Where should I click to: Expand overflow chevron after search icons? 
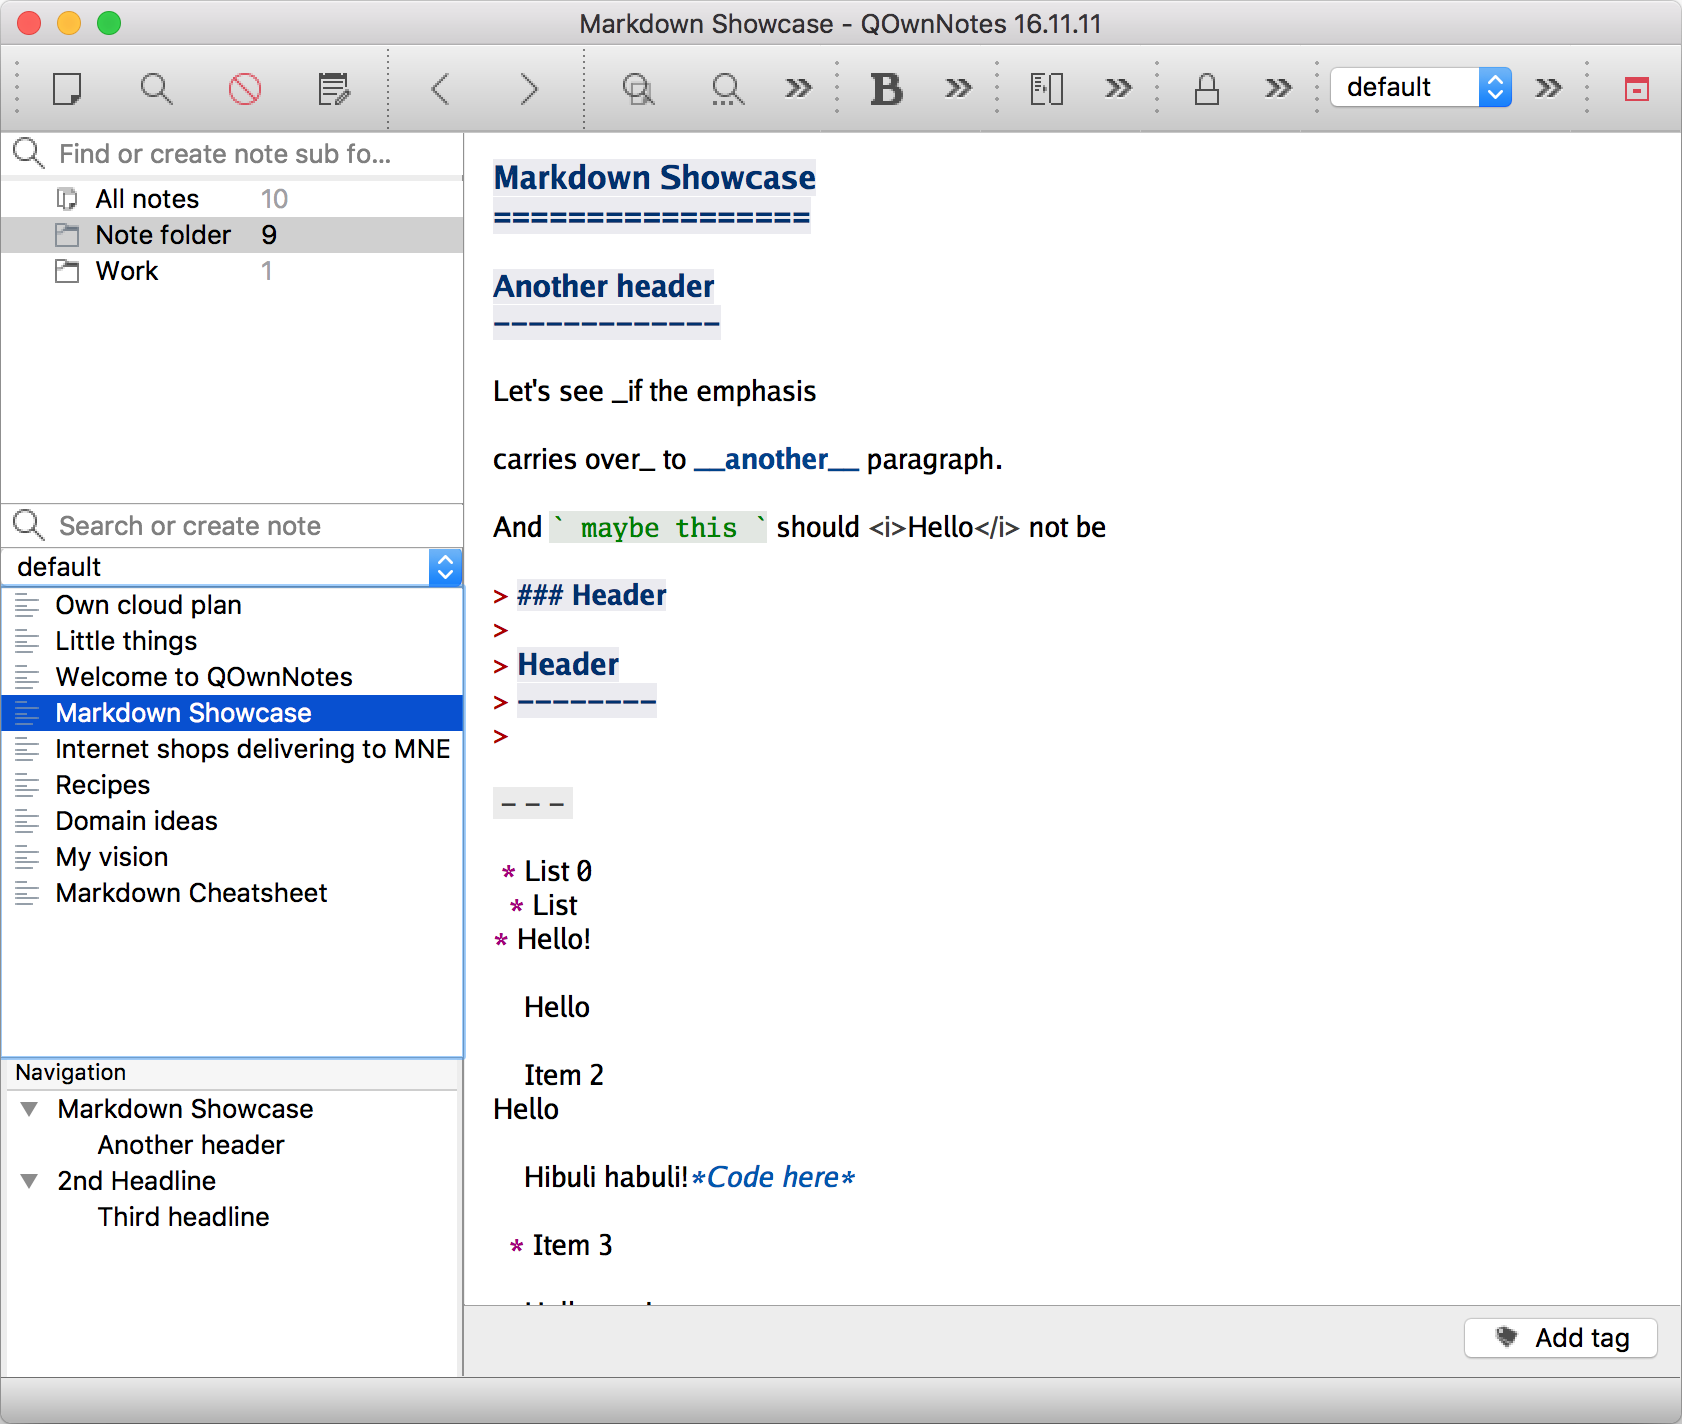tap(798, 89)
